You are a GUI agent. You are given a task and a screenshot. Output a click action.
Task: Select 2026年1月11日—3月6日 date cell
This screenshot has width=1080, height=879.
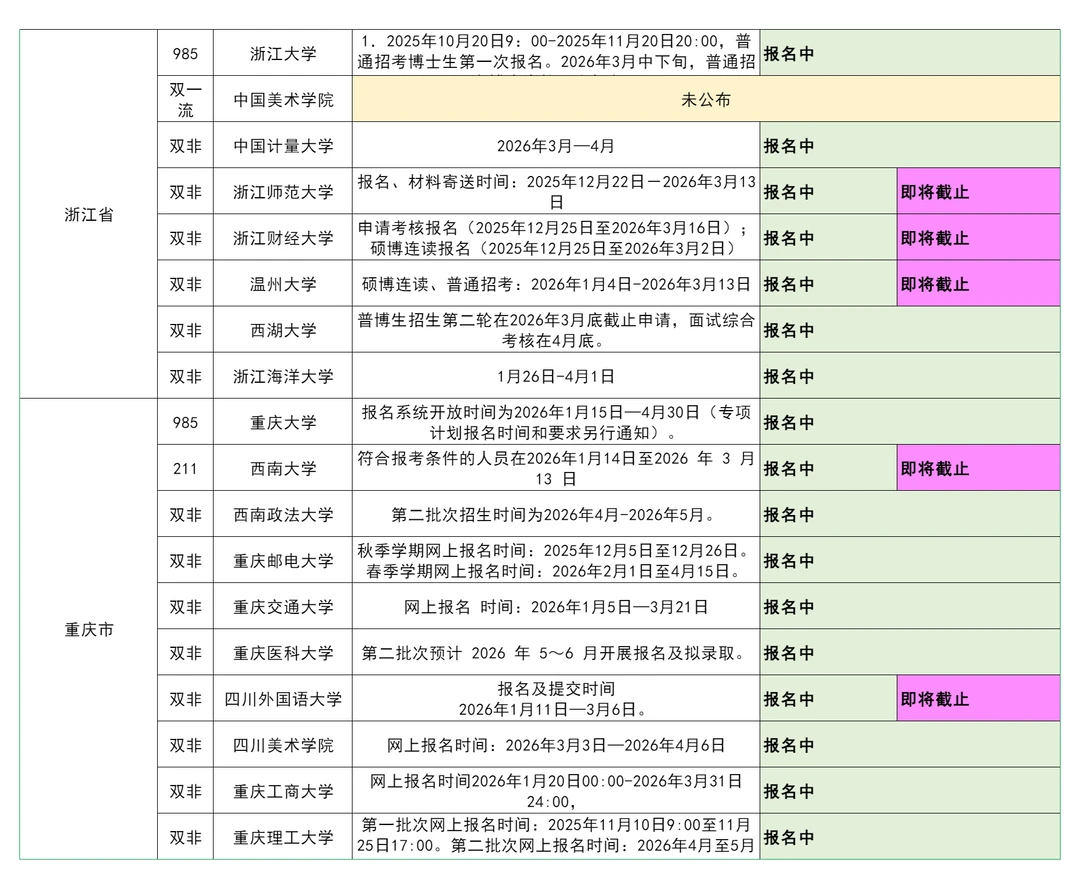coord(556,699)
